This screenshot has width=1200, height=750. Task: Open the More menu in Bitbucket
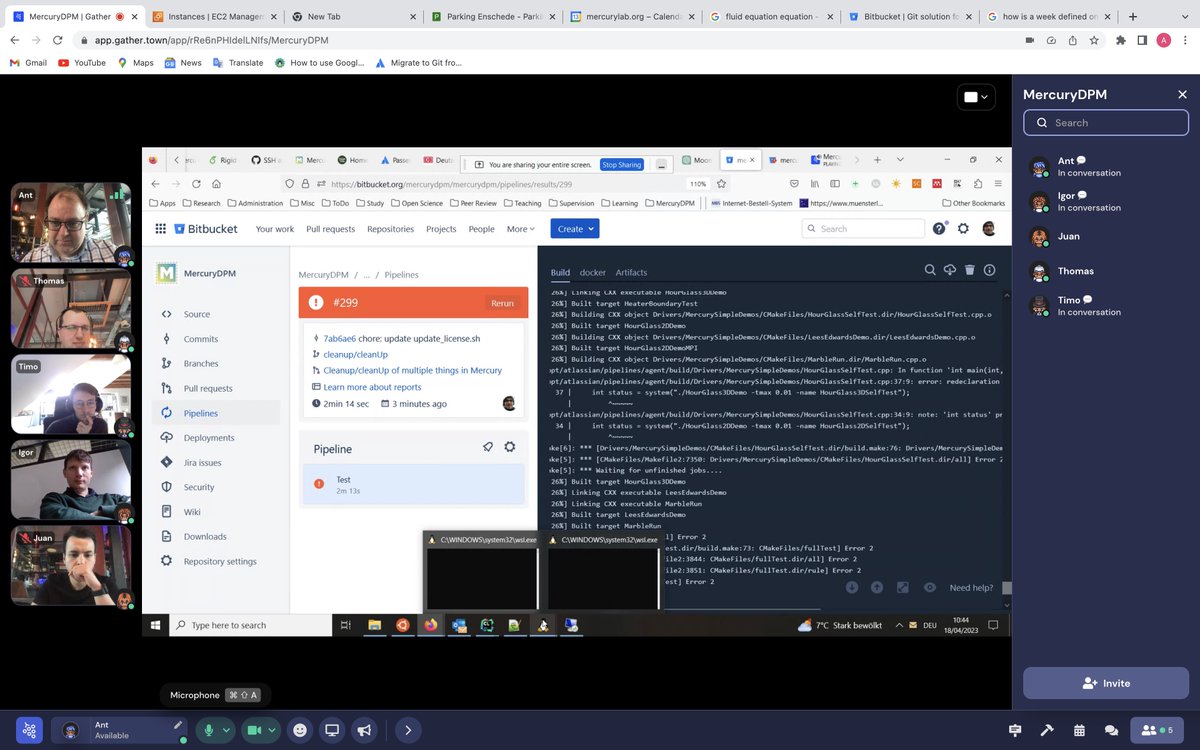point(520,229)
